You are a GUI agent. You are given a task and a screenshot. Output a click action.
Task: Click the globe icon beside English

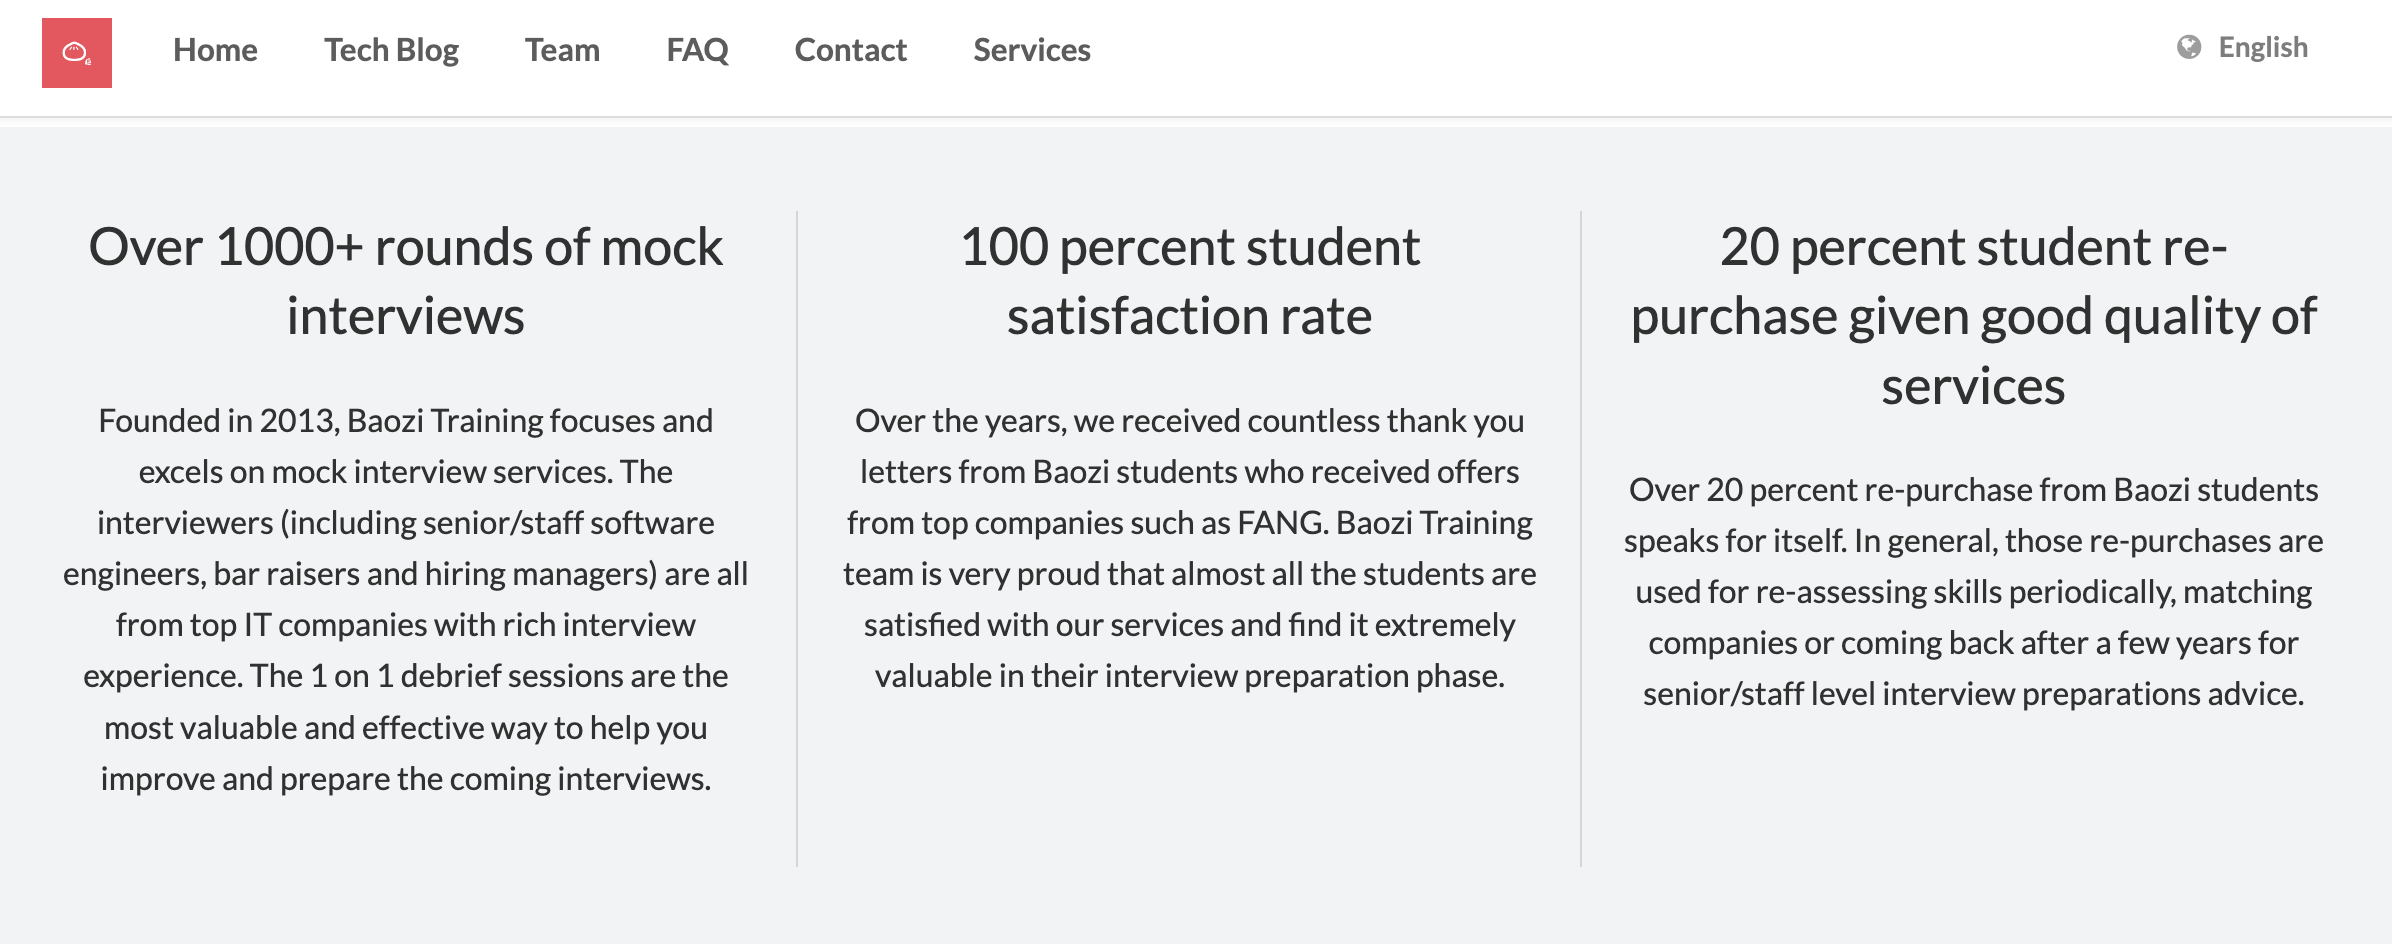tap(2189, 47)
